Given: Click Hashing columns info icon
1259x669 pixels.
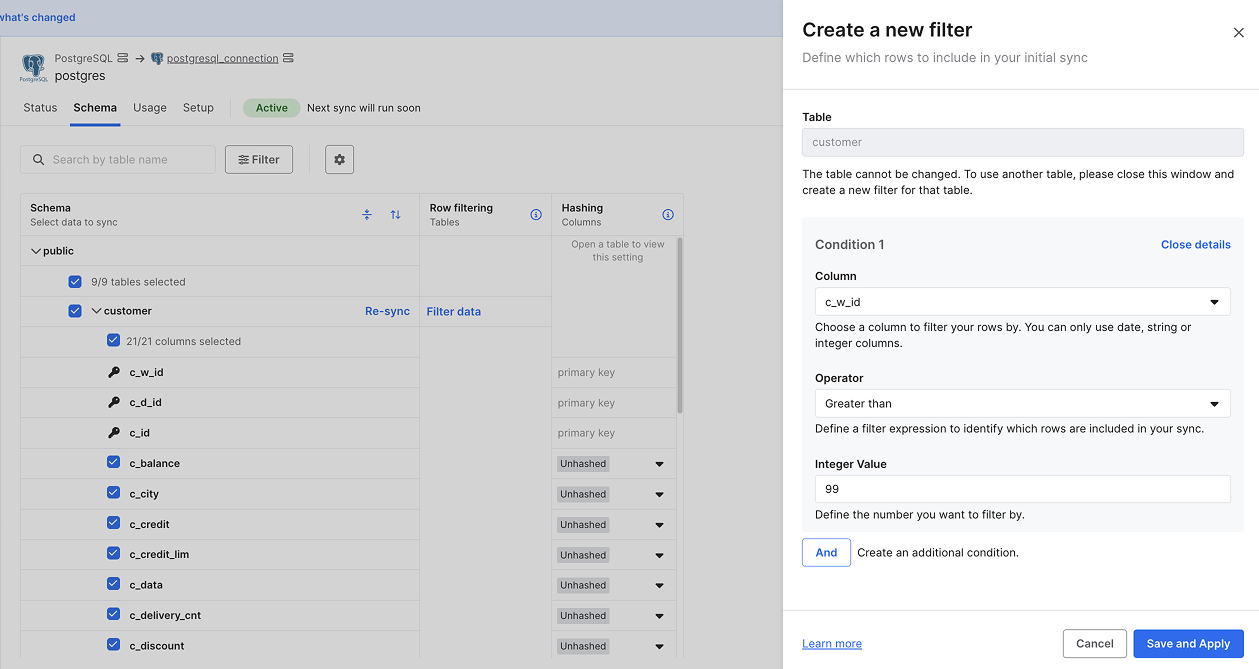Looking at the screenshot, I should 668,215.
